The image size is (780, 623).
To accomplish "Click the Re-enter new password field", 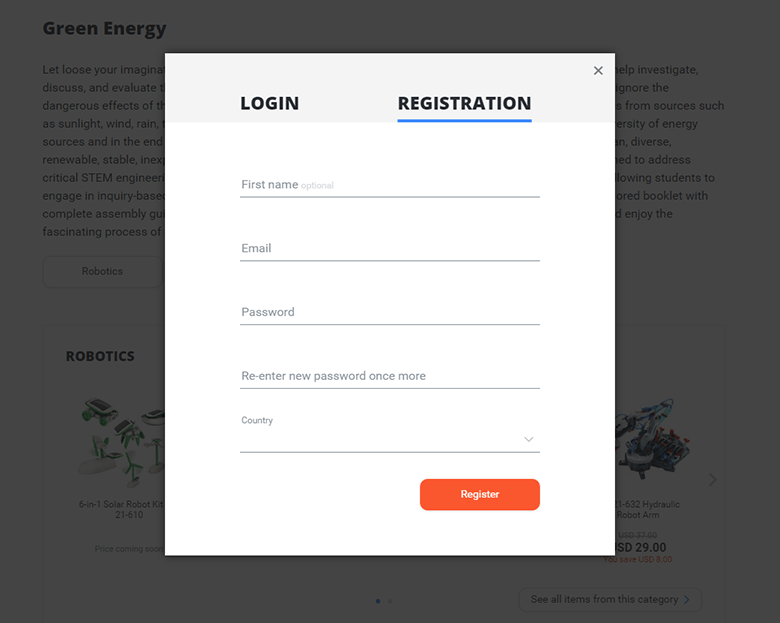I will tap(390, 376).
